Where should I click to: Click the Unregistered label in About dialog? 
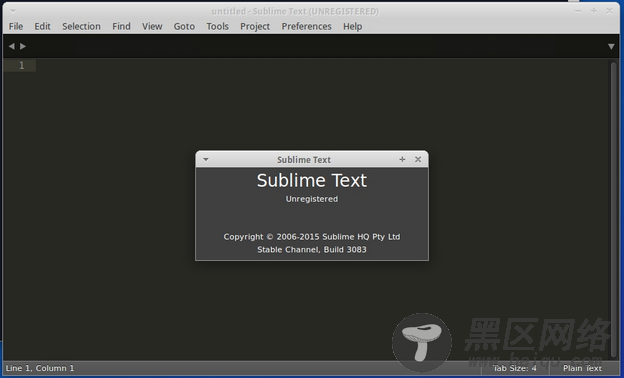[312, 199]
